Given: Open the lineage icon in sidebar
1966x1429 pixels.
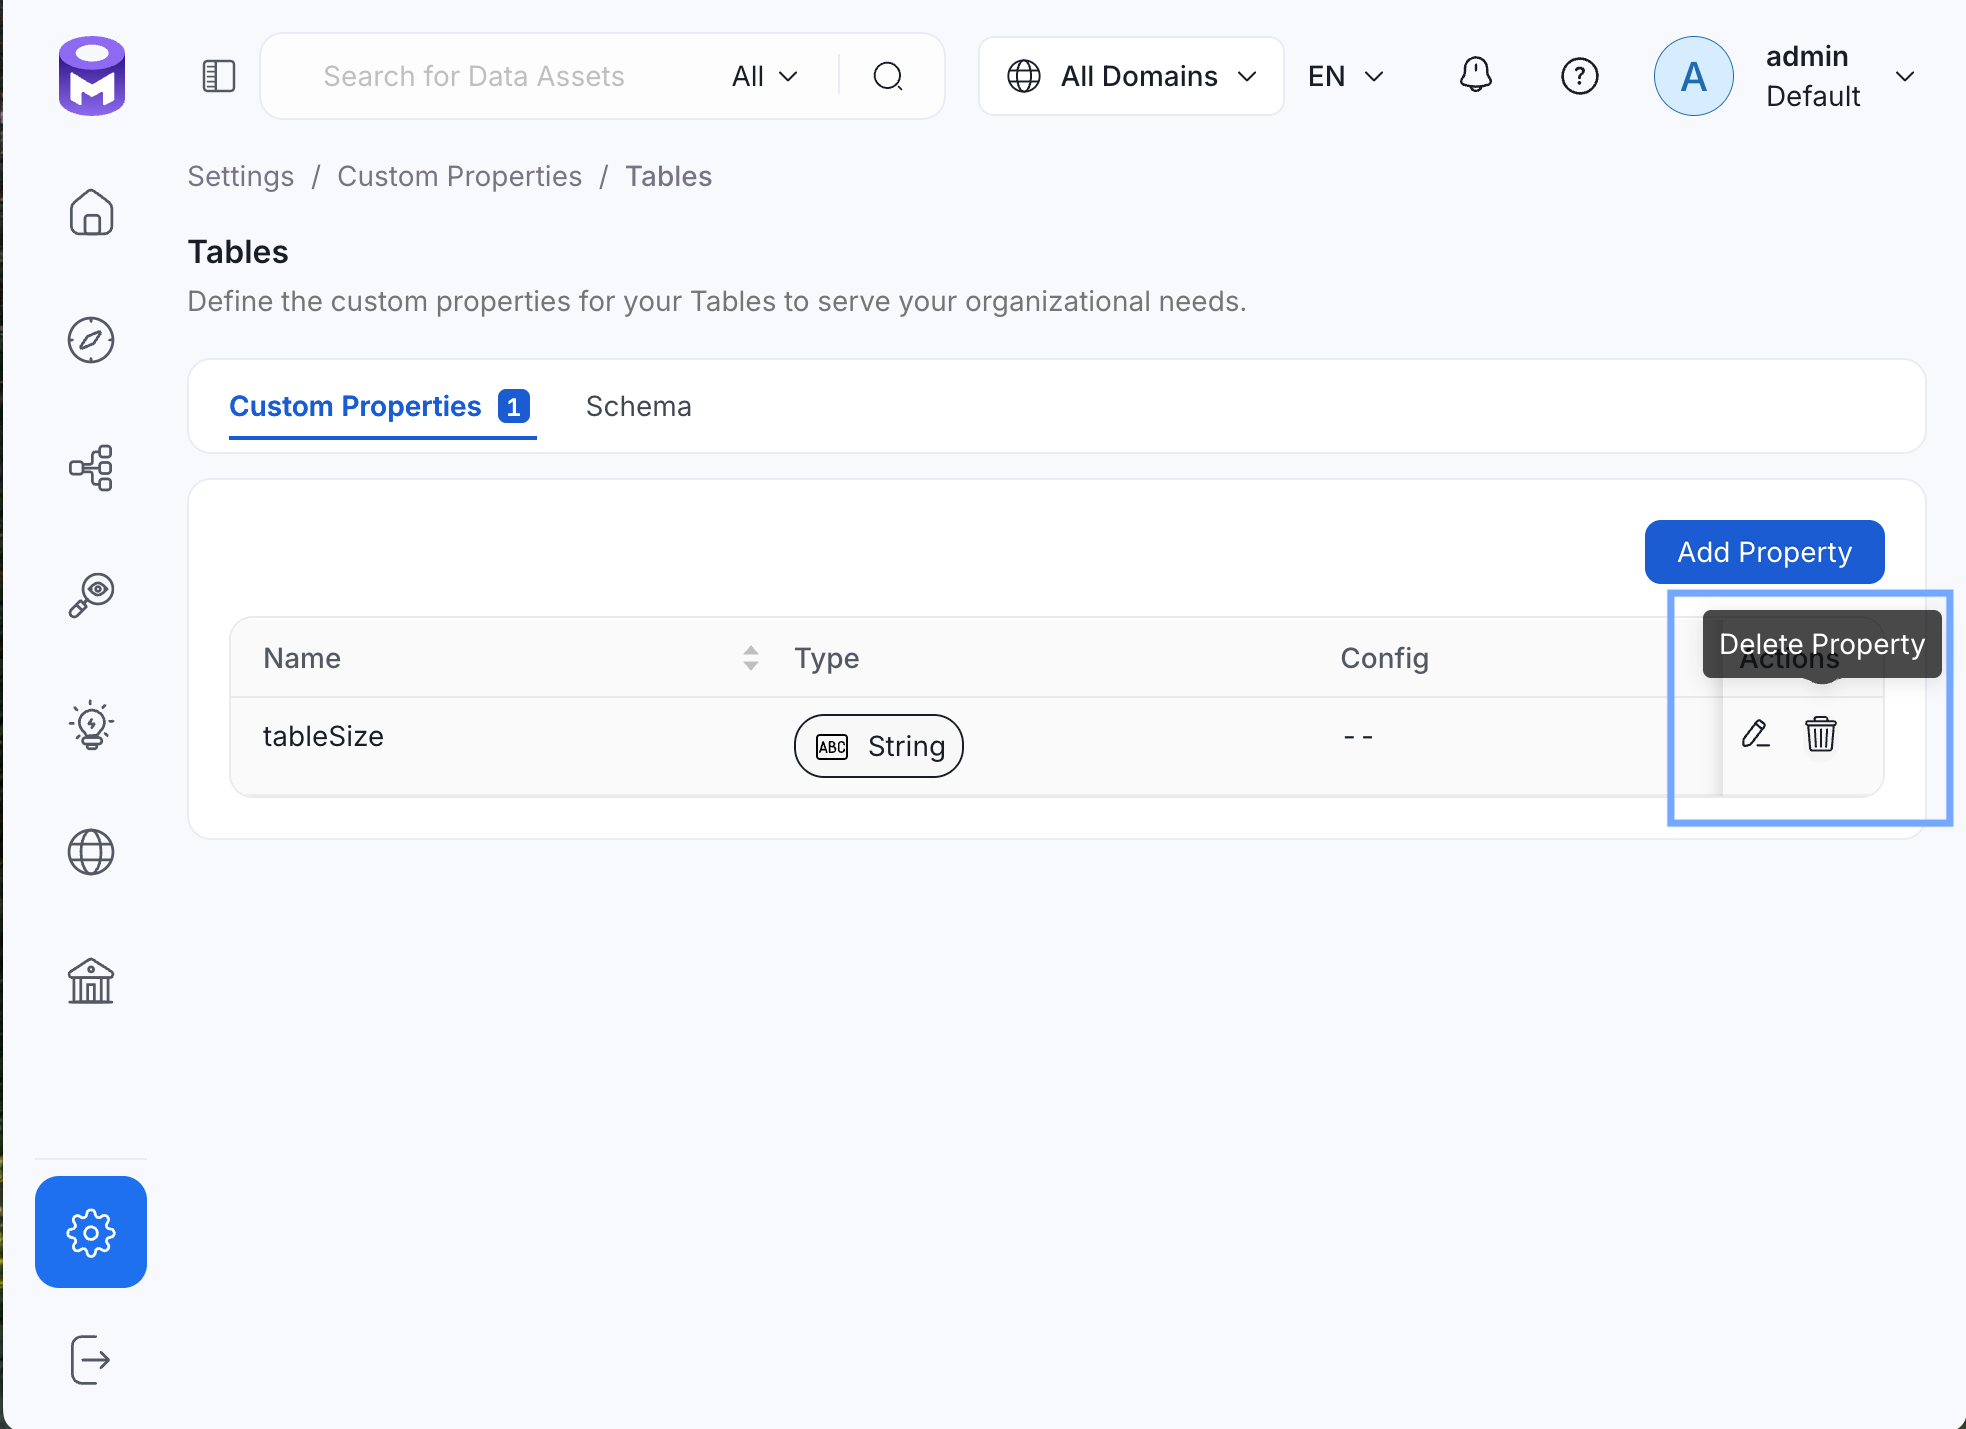Looking at the screenshot, I should coord(91,468).
